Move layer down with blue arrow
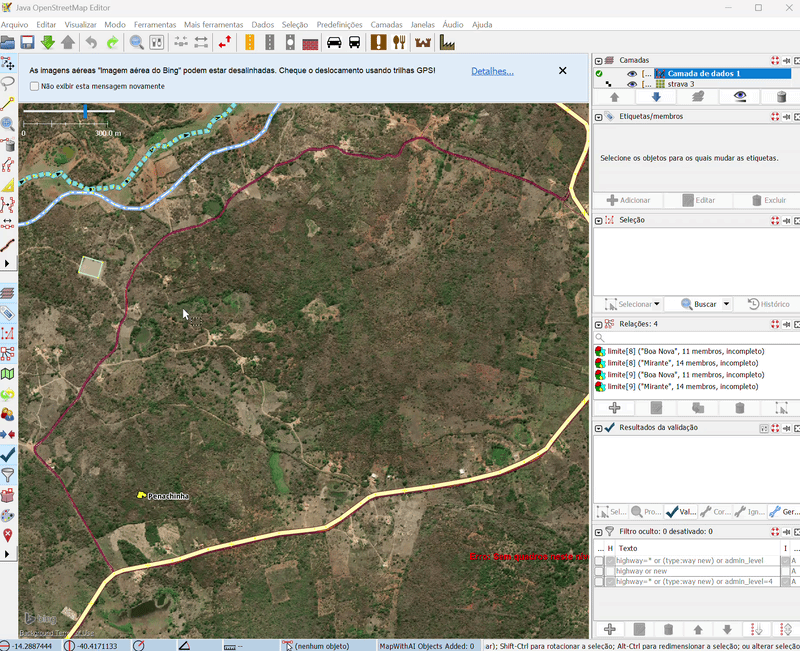The image size is (800, 651). 656,97
